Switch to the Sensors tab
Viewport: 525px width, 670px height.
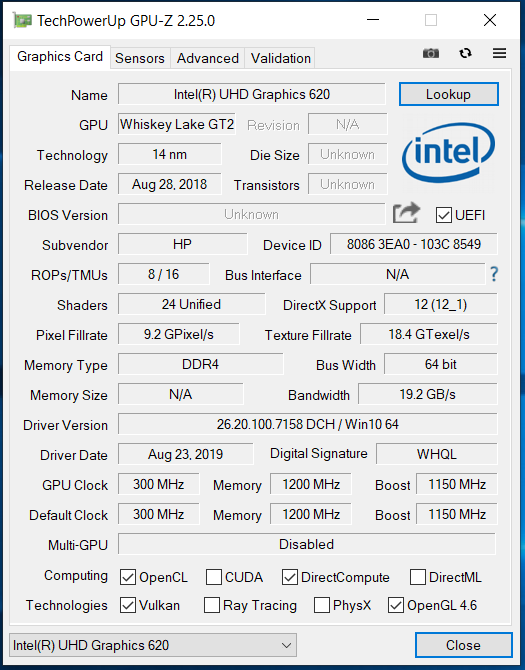[140, 58]
